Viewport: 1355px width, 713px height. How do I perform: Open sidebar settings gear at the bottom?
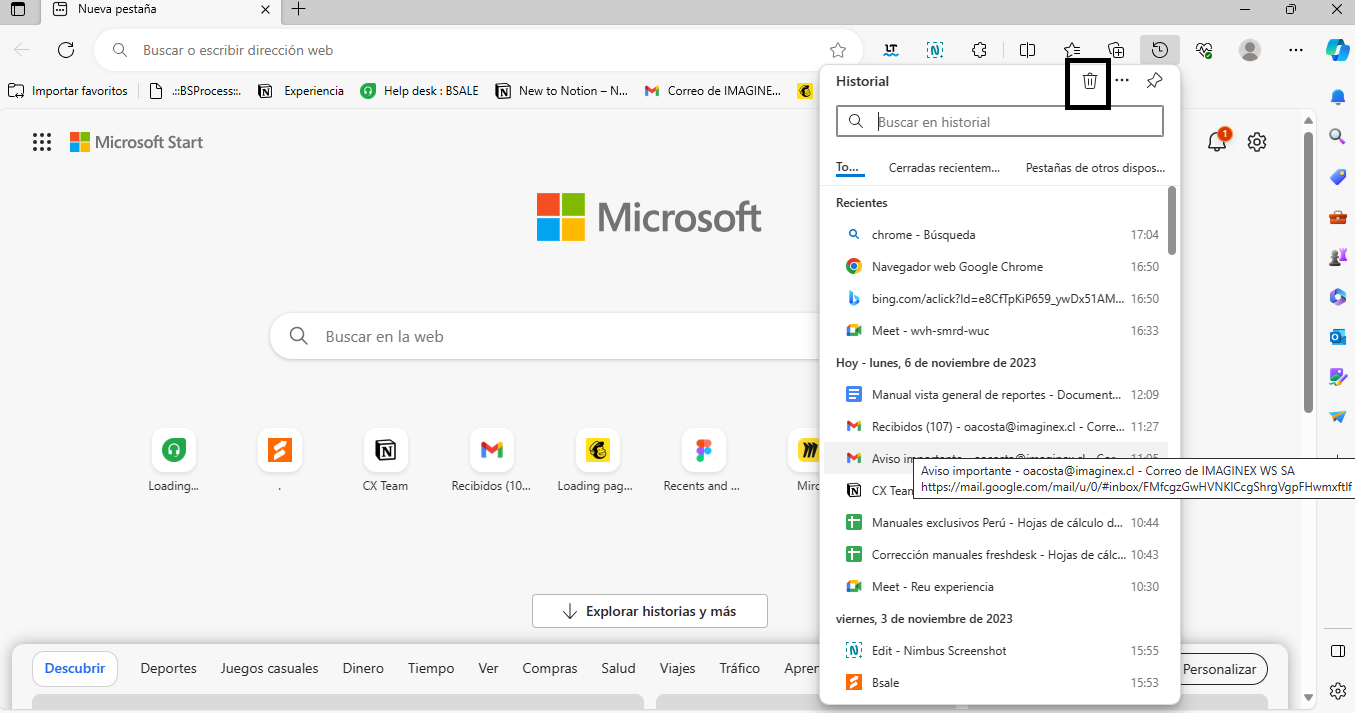coord(1338,691)
